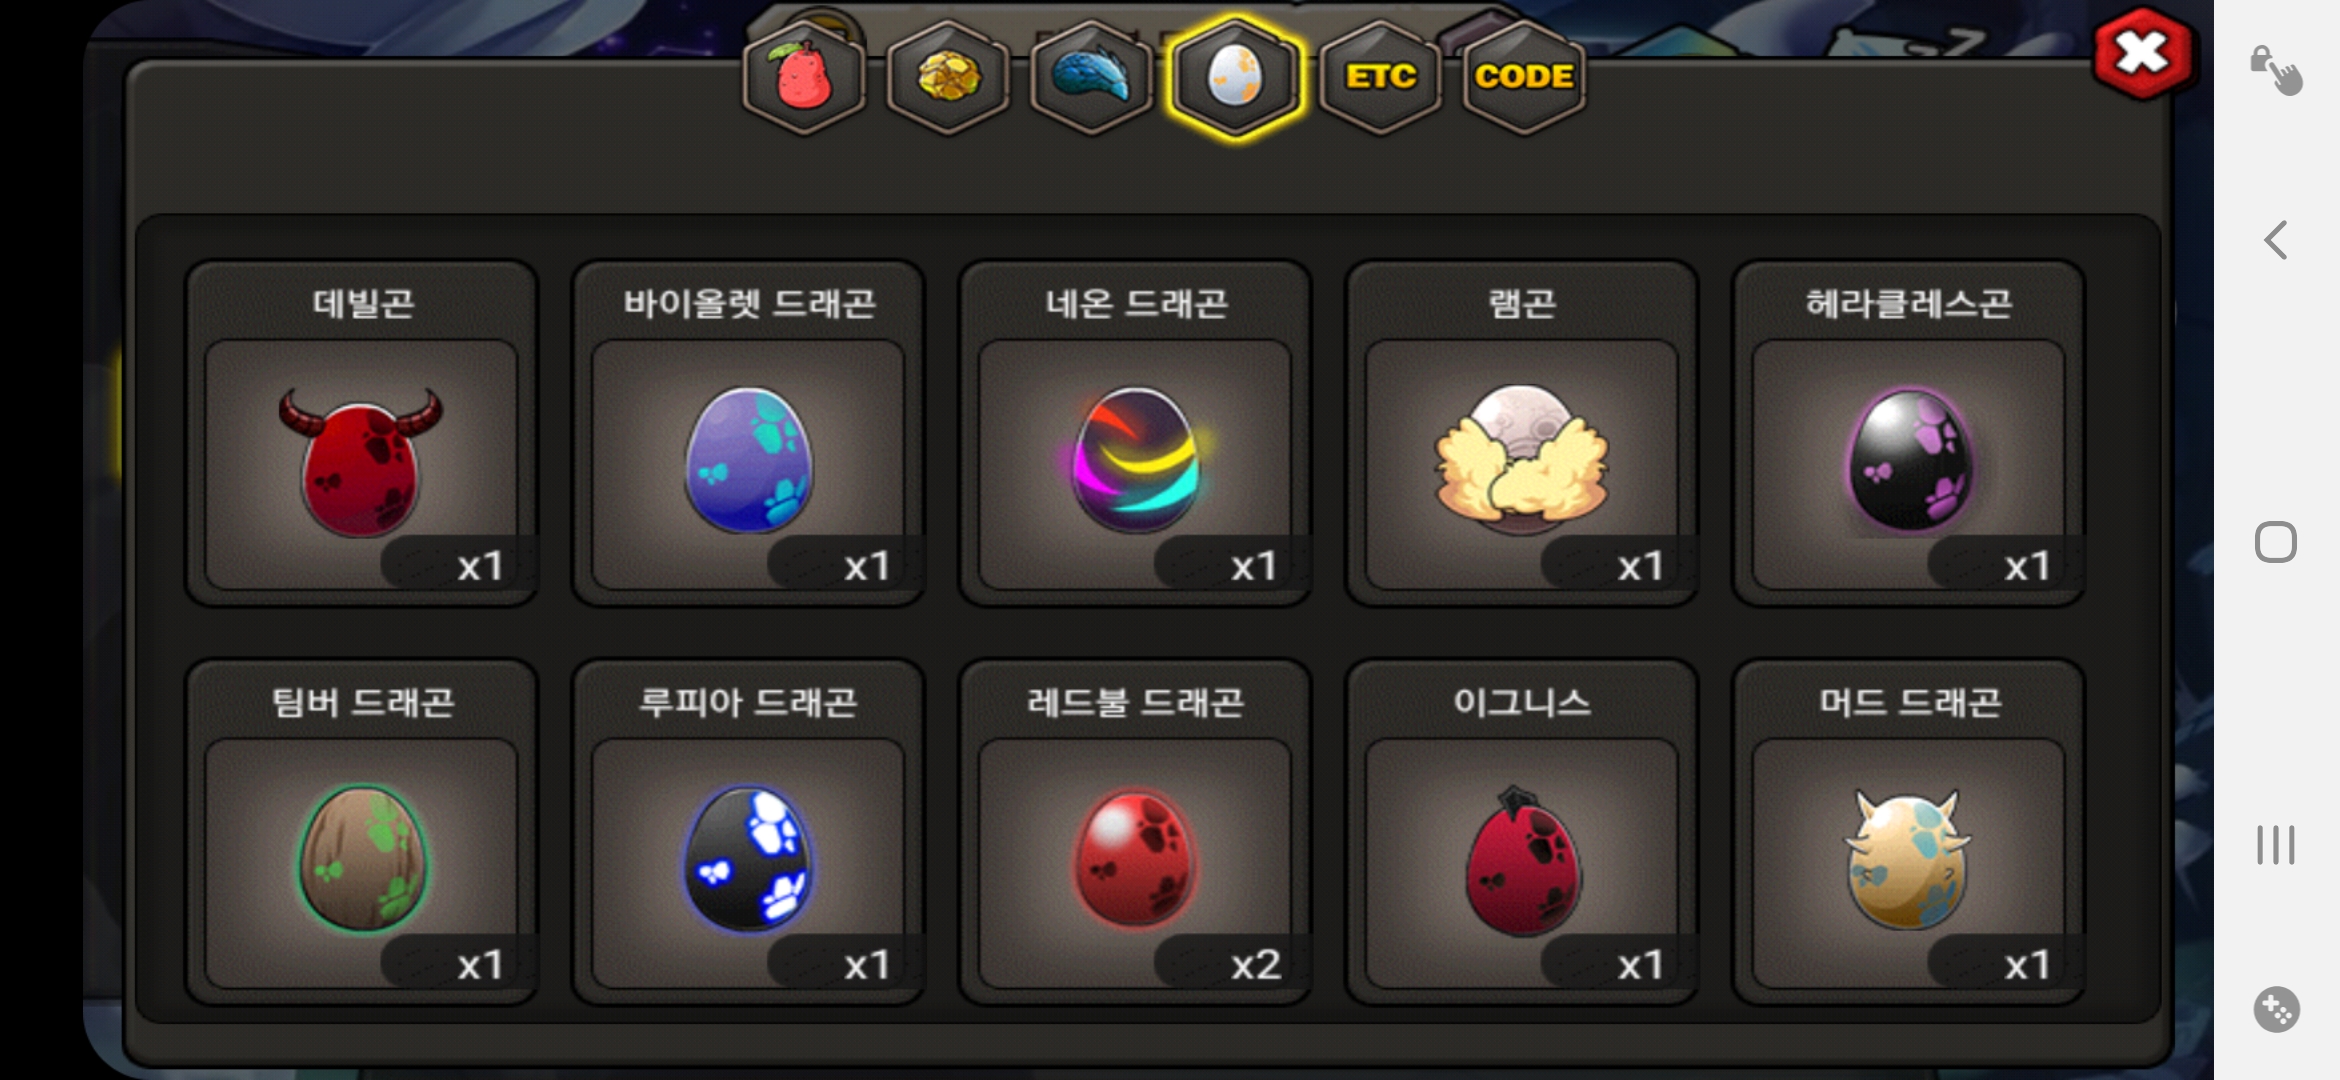Open the game controller tools icon
Viewport: 2340px width, 1080px height.
click(2277, 1009)
